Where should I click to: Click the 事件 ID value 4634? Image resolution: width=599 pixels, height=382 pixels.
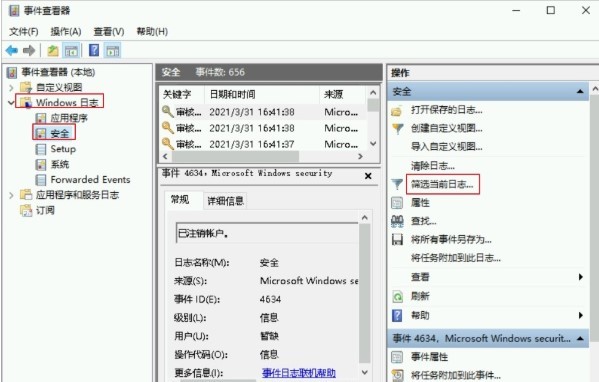(x=270, y=299)
